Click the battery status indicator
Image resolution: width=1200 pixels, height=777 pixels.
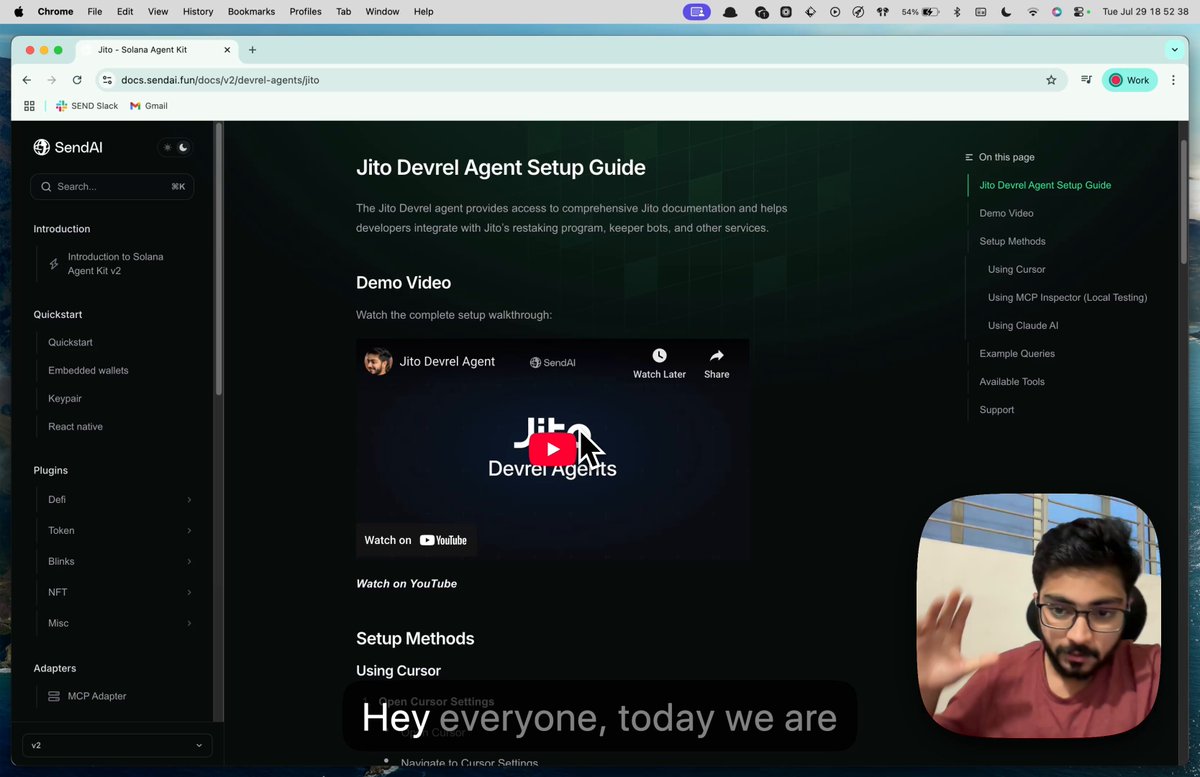point(920,12)
